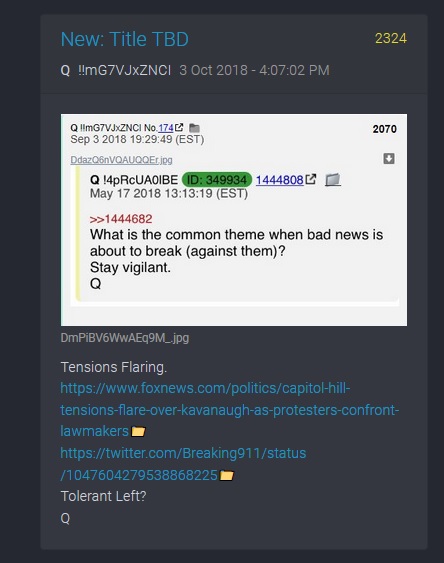Viewport: 444px width, 563px height.
Task: Click the embedded screenshot image thumbnail
Action: (234, 220)
